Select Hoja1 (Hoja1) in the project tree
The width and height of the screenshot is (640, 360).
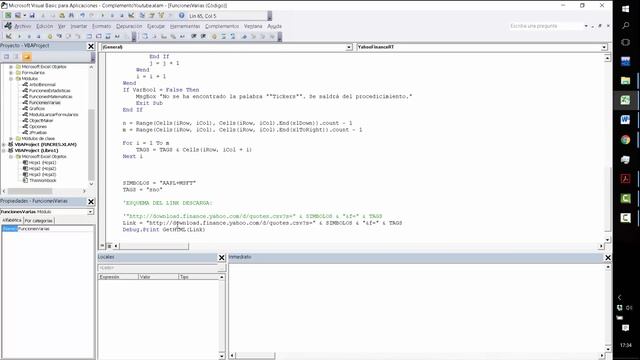click(x=42, y=162)
